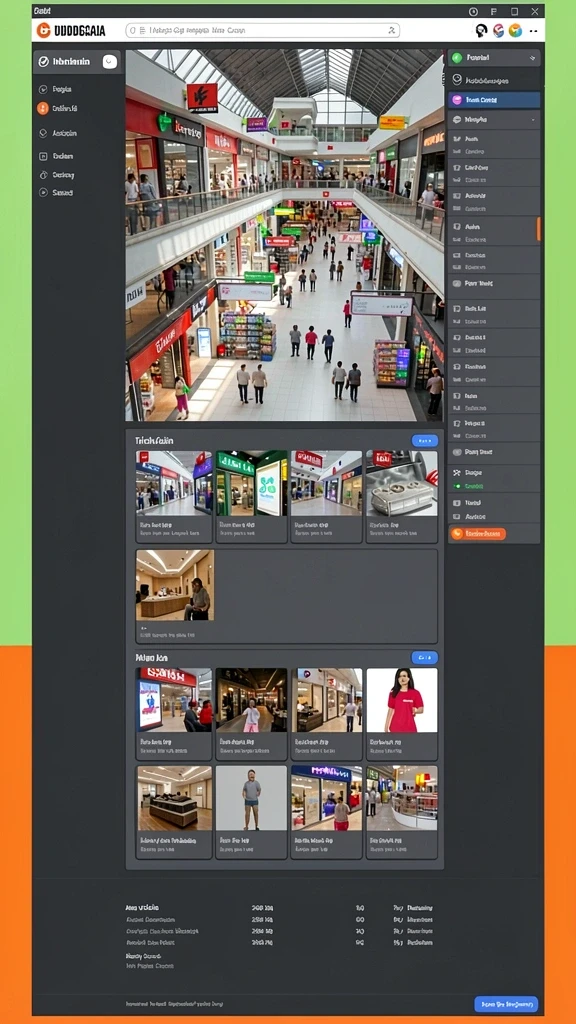Click the green status dot in the right panel
576x1024 pixels.
click(x=456, y=487)
